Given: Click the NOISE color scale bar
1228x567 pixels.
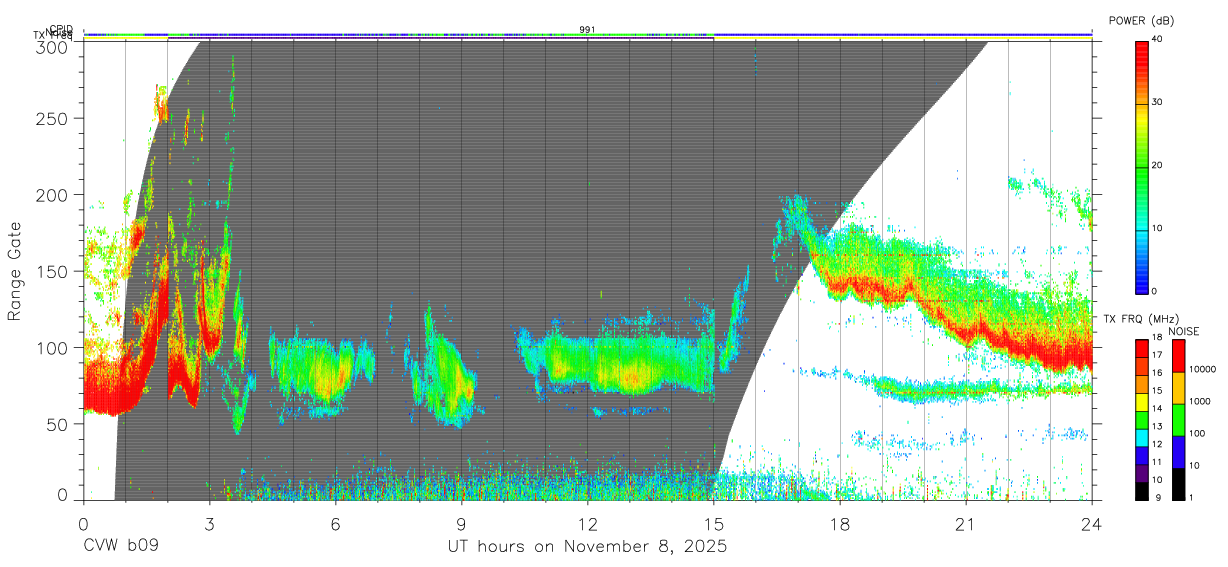Looking at the screenshot, I should tap(1180, 419).
